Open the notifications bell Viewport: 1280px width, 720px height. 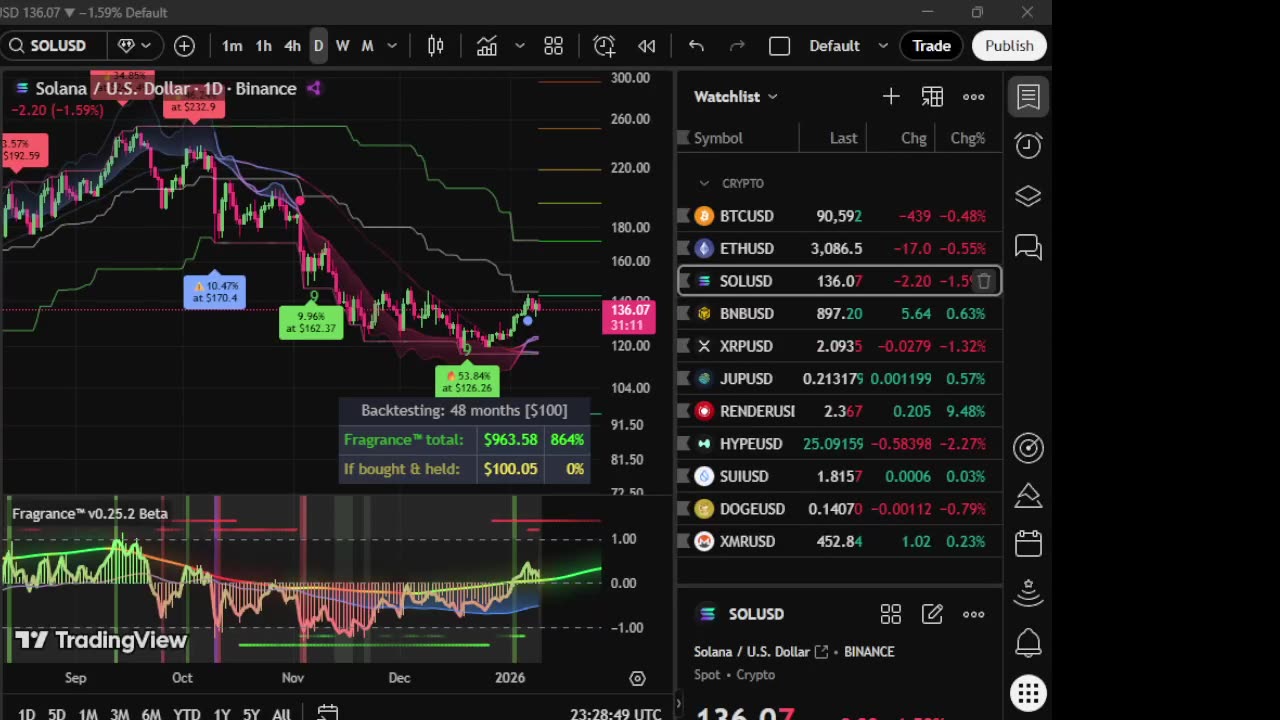pyautogui.click(x=1028, y=643)
